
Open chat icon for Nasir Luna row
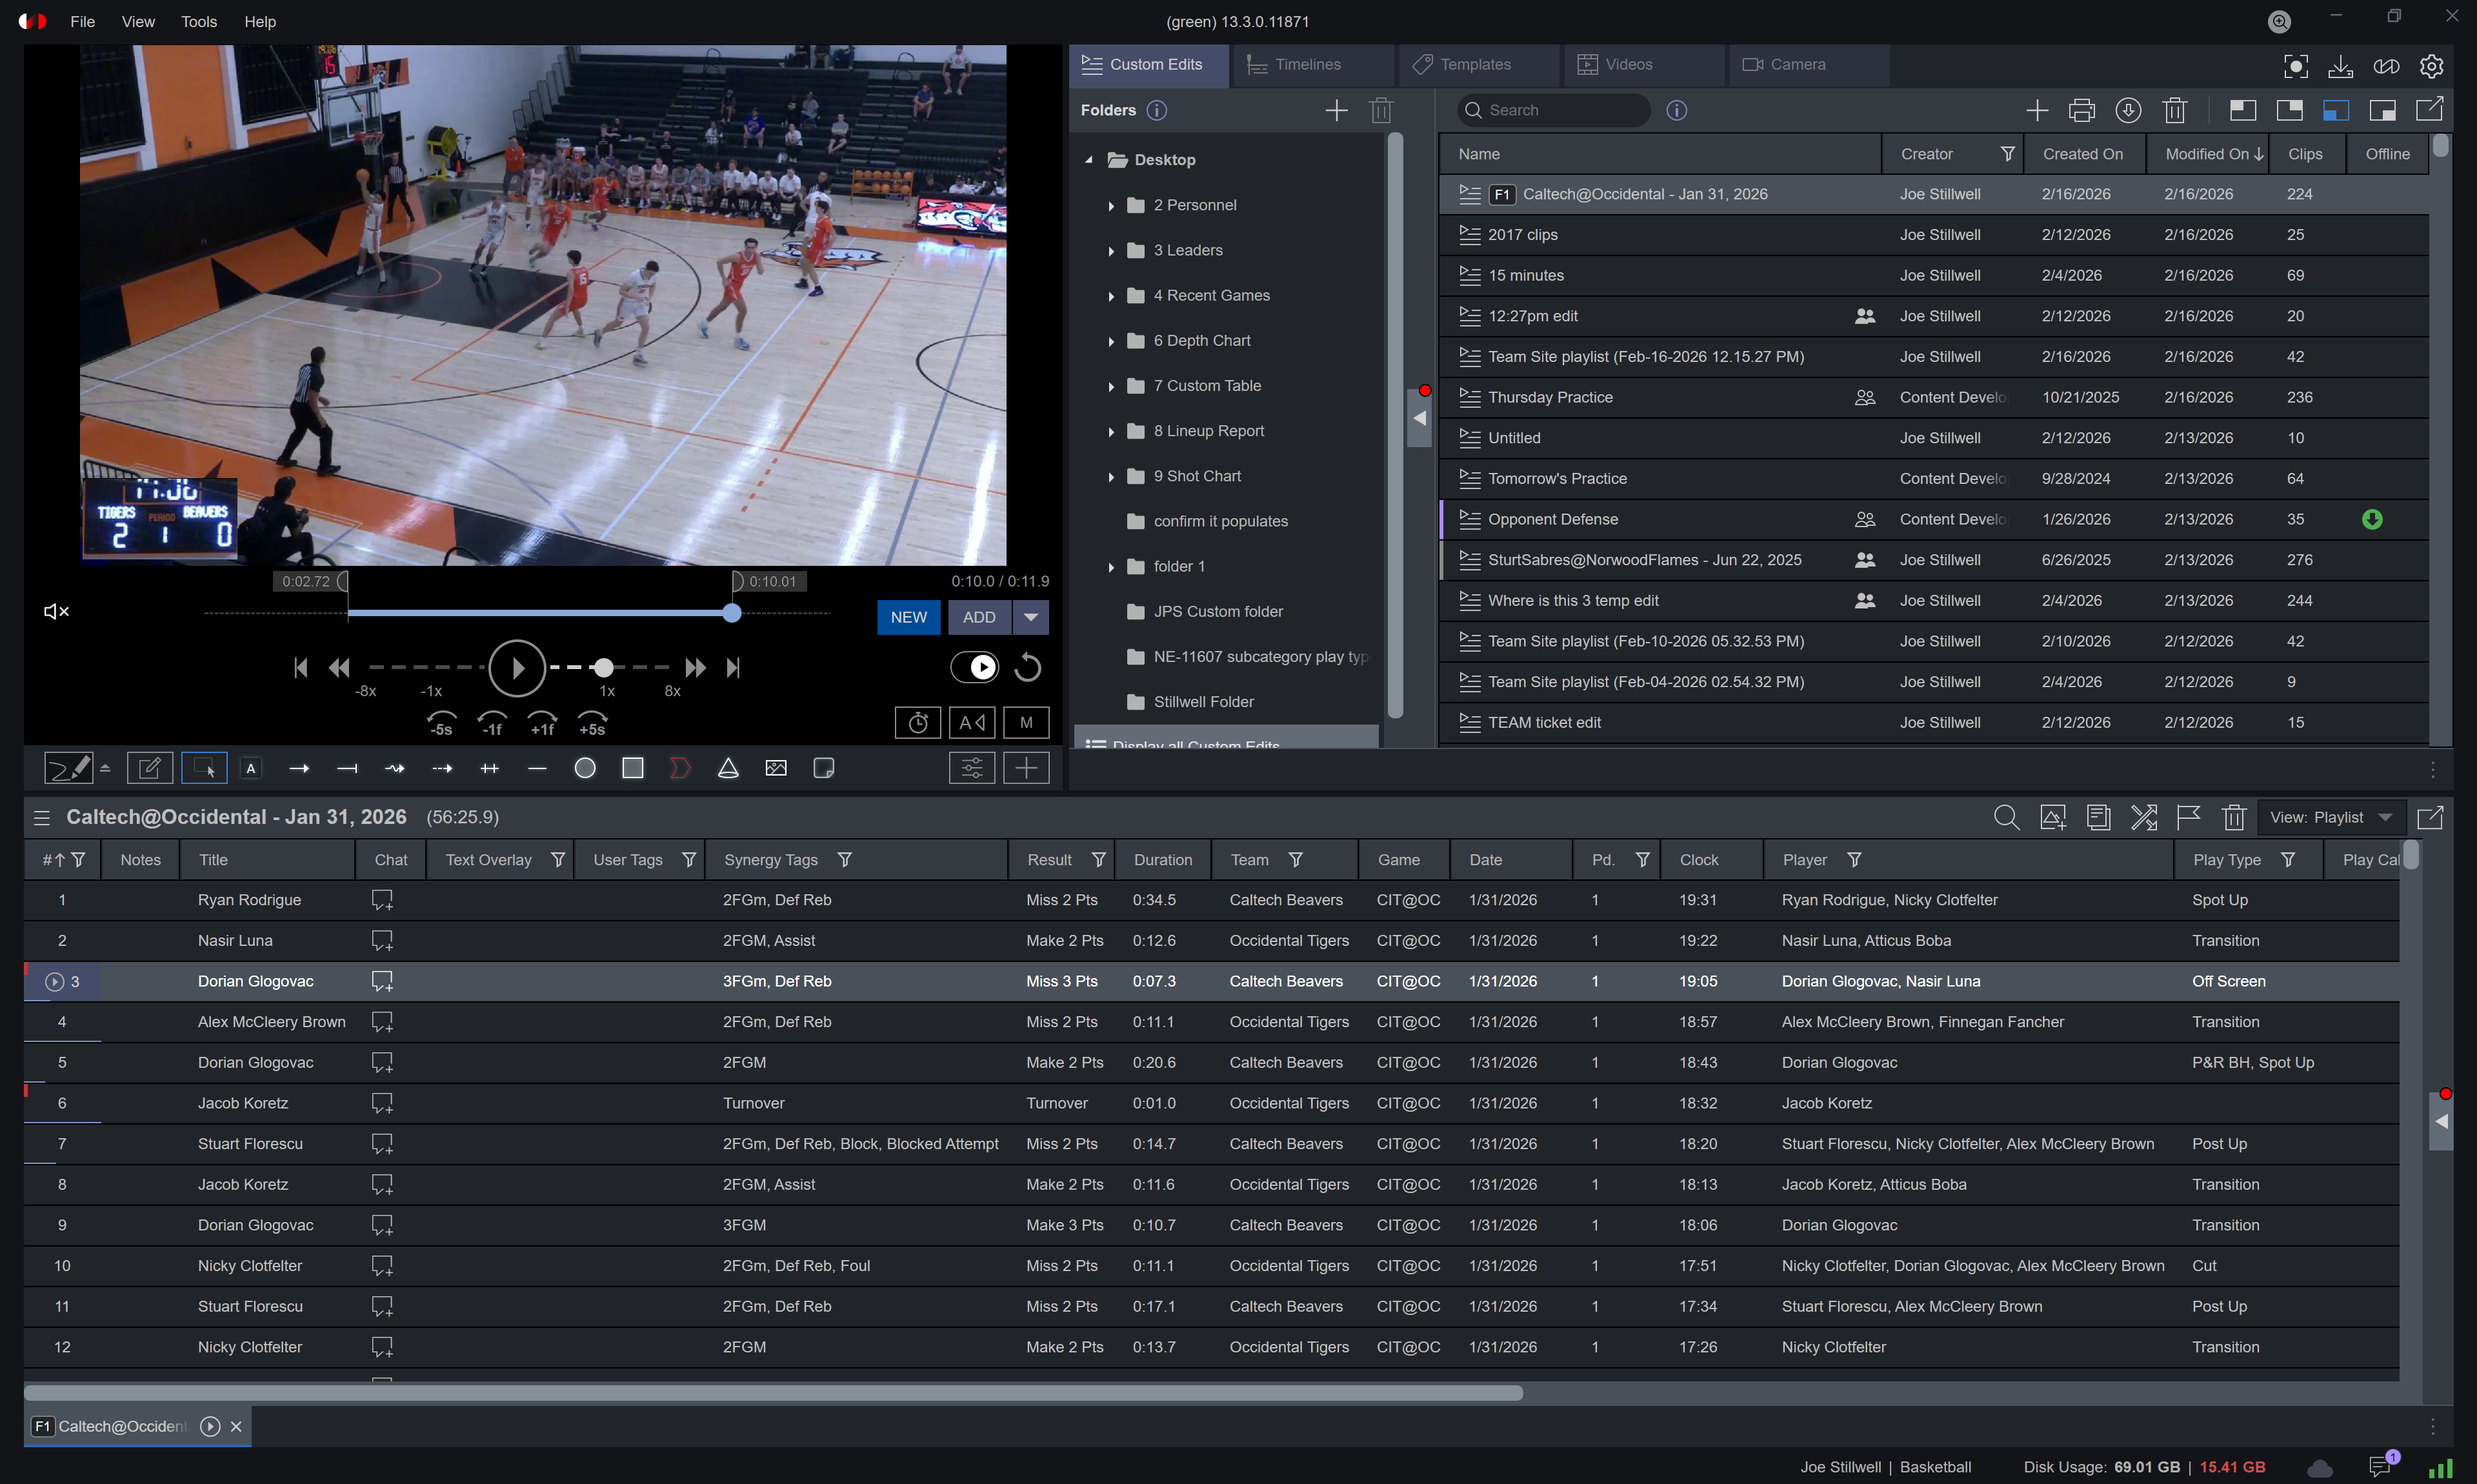(x=381, y=940)
